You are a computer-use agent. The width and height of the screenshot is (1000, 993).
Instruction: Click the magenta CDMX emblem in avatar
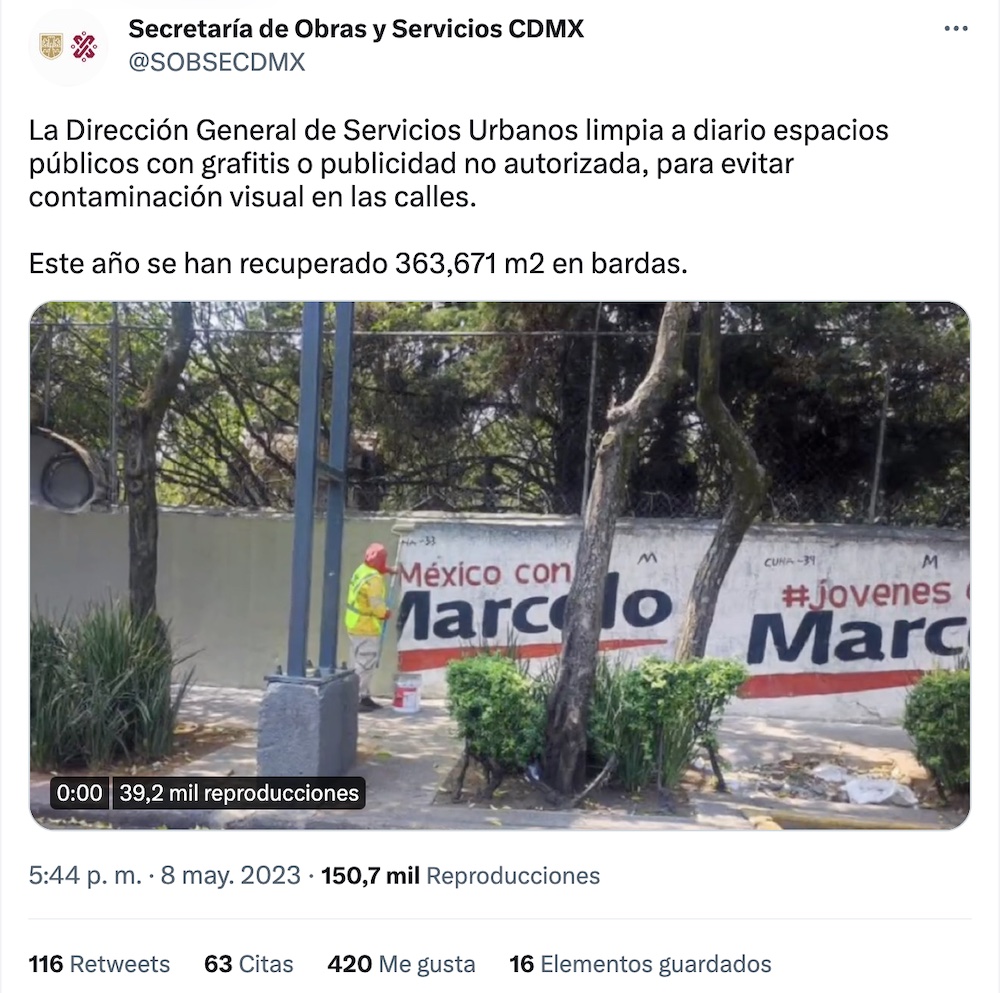click(84, 46)
